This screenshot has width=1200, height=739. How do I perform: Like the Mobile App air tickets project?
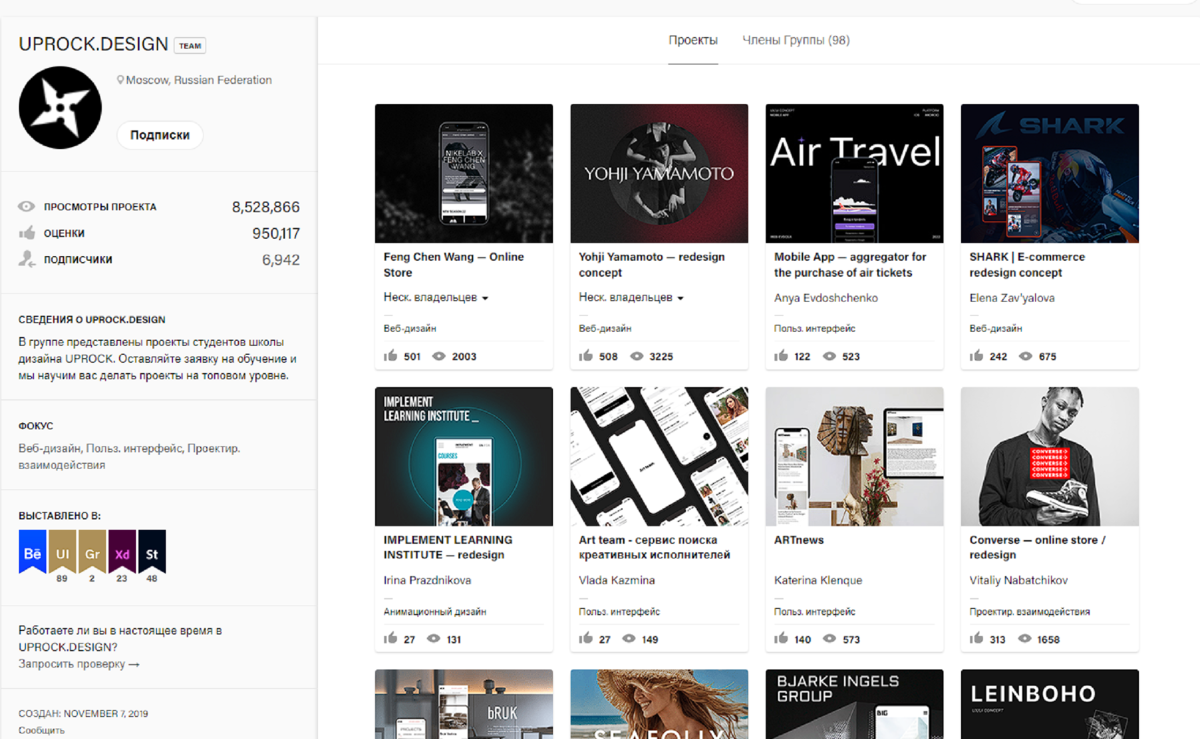781,356
